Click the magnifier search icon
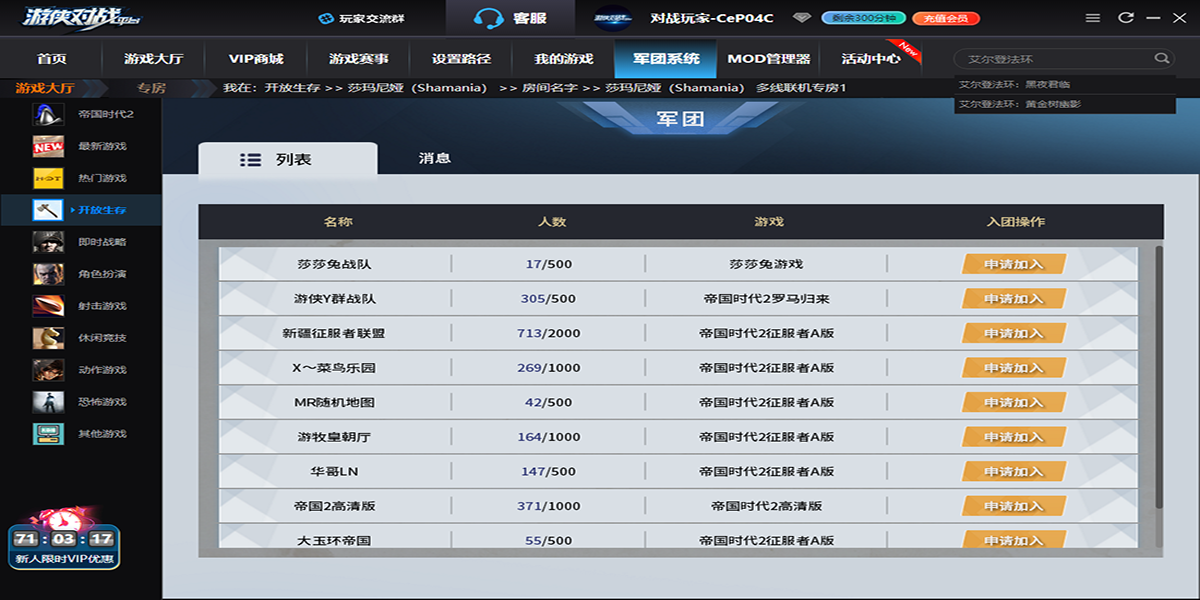The width and height of the screenshot is (1200, 600). [1161, 59]
